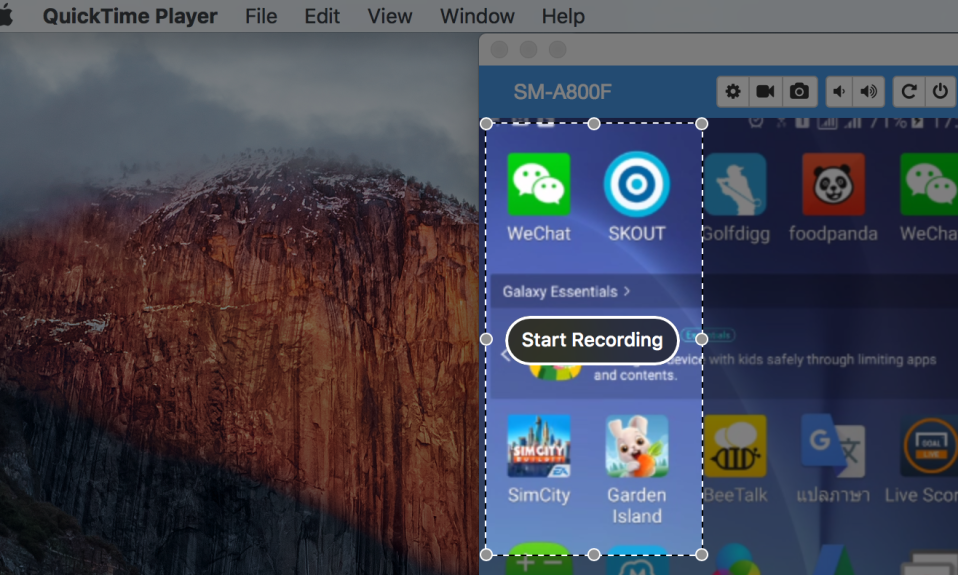Open the Live Score app icon
This screenshot has height=575, width=958.
tap(929, 446)
